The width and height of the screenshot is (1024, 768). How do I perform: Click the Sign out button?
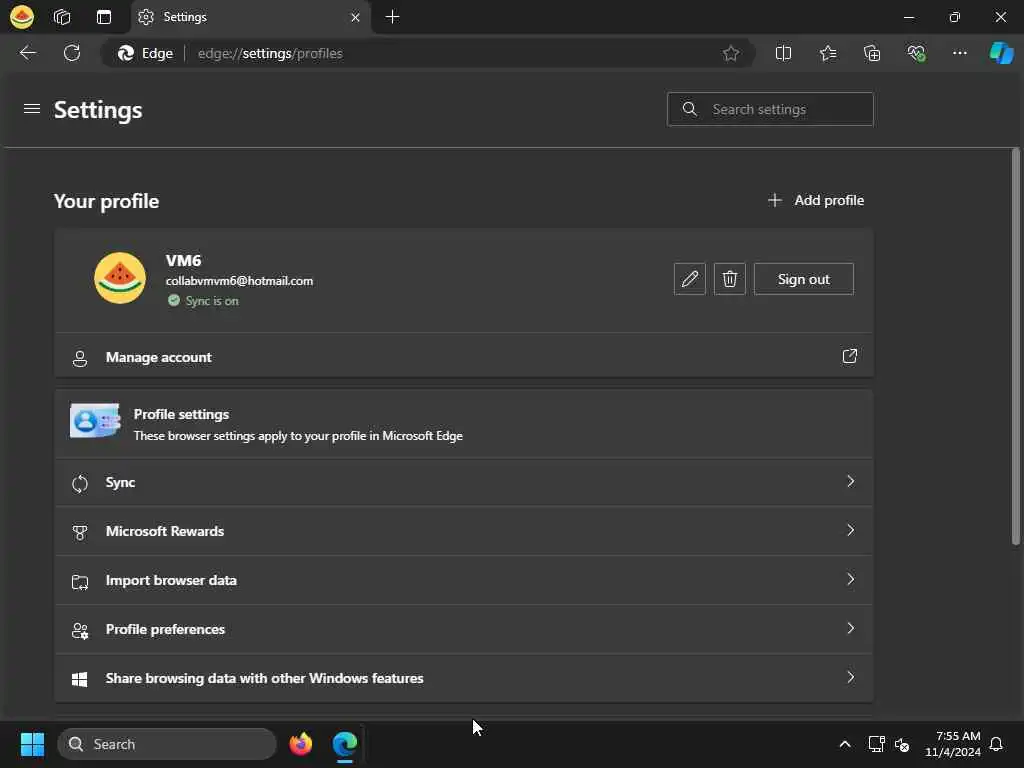803,279
